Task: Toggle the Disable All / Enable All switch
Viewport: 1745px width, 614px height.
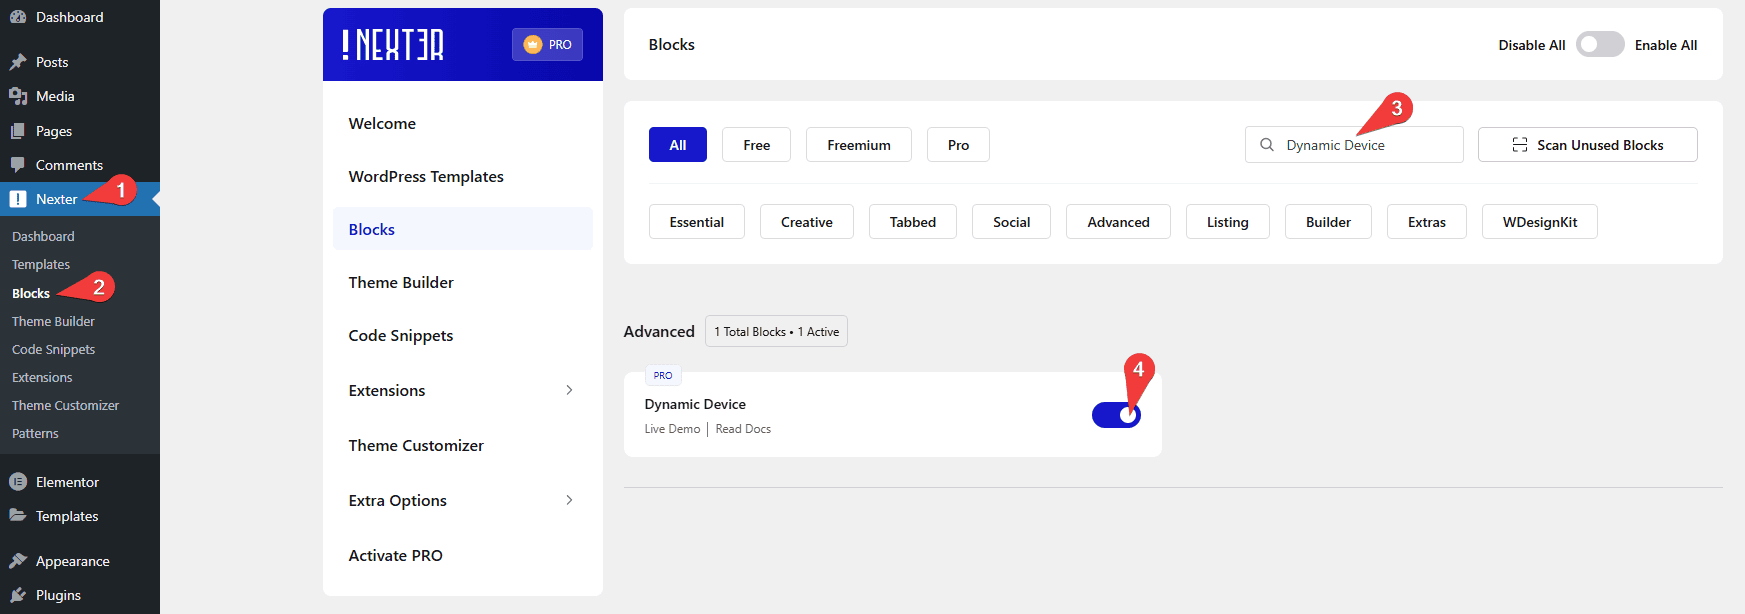Action: click(x=1600, y=45)
